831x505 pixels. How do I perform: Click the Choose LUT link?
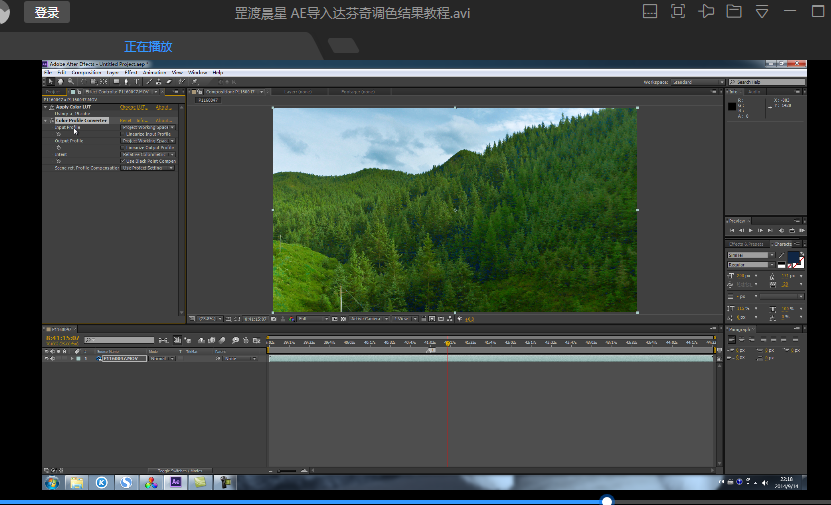click(134, 107)
